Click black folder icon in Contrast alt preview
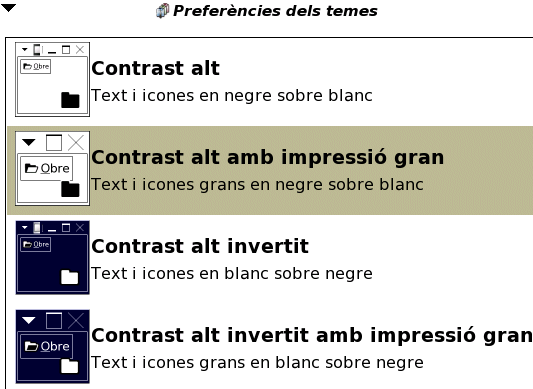The image size is (533, 389). pyautogui.click(x=70, y=100)
